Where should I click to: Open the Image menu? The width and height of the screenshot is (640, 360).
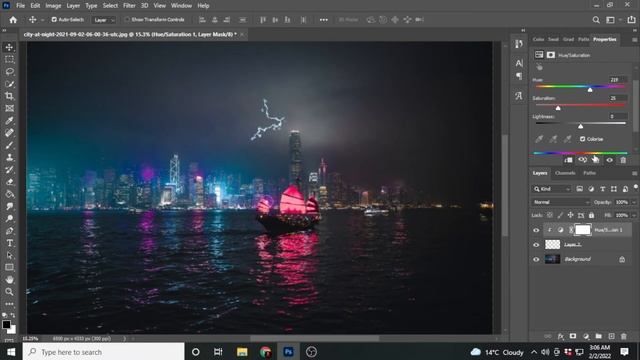coord(53,6)
